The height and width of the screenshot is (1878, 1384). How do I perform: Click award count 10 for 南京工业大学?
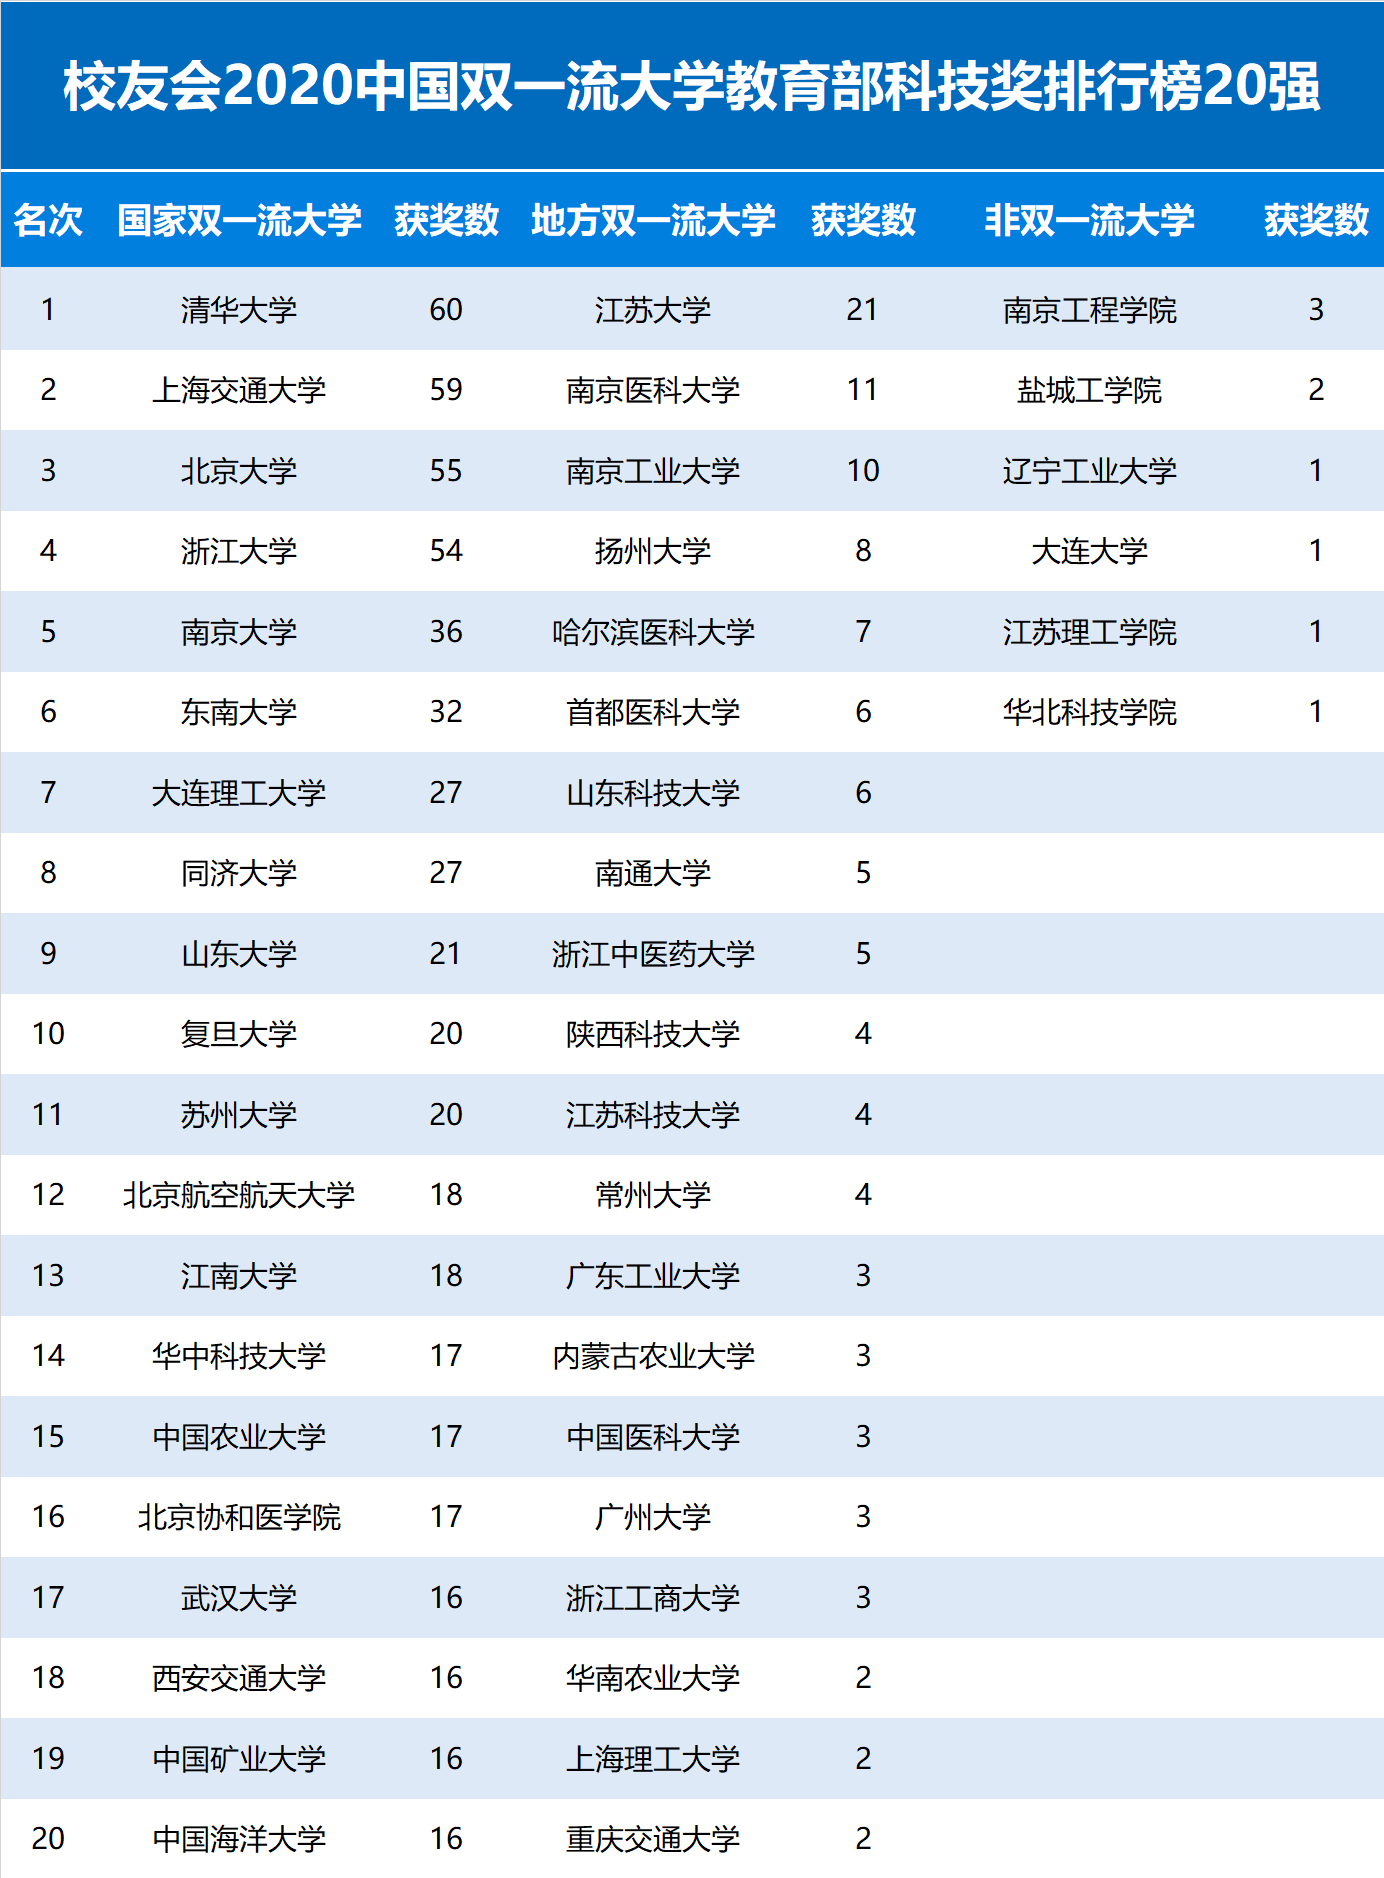pyautogui.click(x=863, y=471)
